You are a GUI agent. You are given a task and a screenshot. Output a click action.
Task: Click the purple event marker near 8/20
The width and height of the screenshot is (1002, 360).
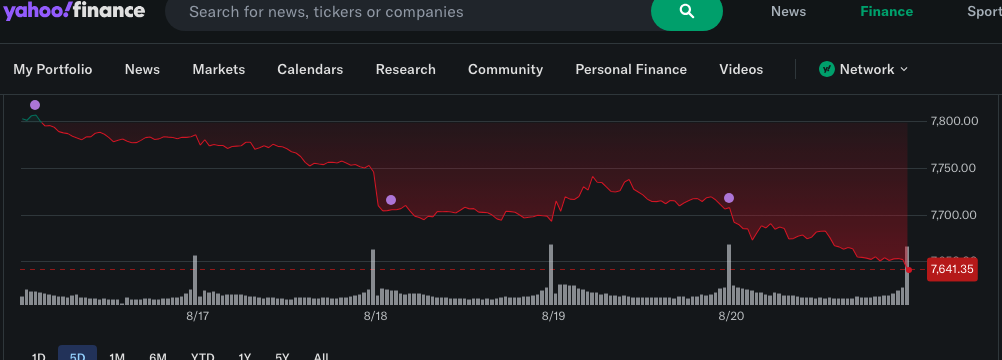pyautogui.click(x=728, y=198)
